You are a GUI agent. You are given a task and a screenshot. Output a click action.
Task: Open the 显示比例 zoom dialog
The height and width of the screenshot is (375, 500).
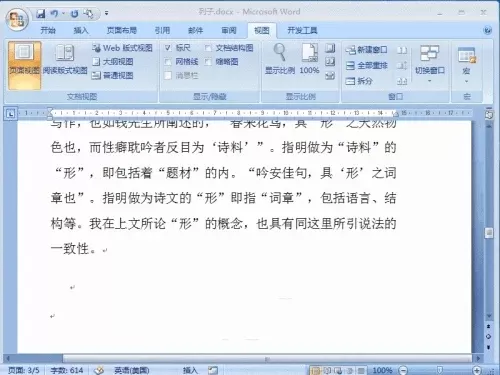click(x=280, y=59)
